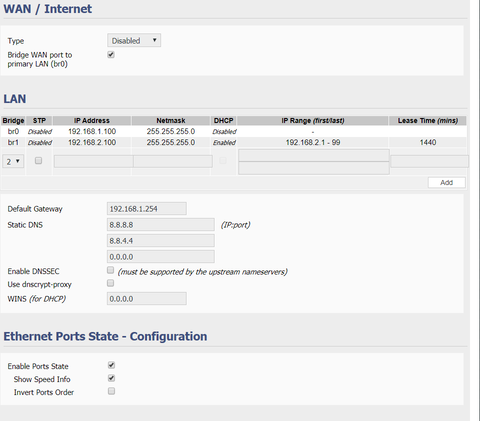Click the first Static DNS field 8.8.8.8
Image resolution: width=480 pixels, height=421 pixels.
point(161,225)
